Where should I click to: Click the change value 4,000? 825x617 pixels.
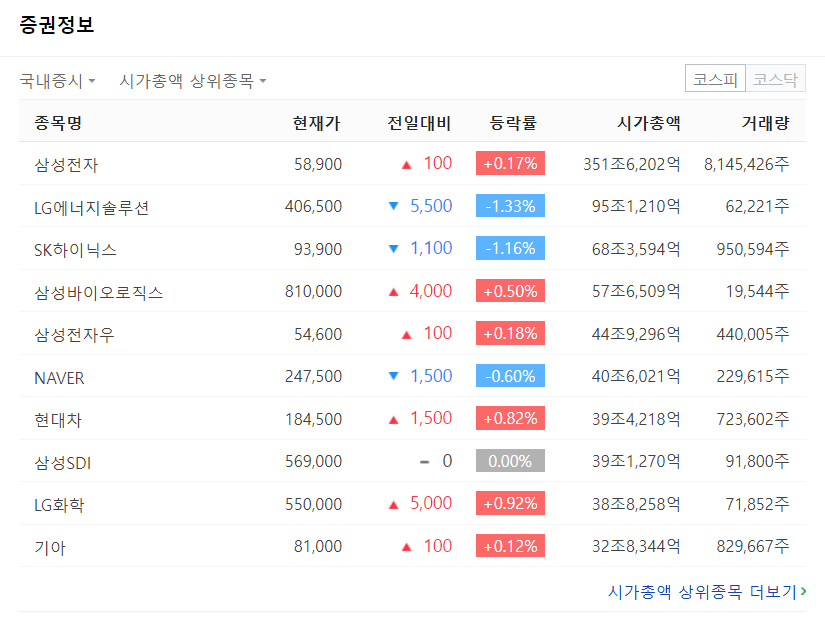pos(431,291)
